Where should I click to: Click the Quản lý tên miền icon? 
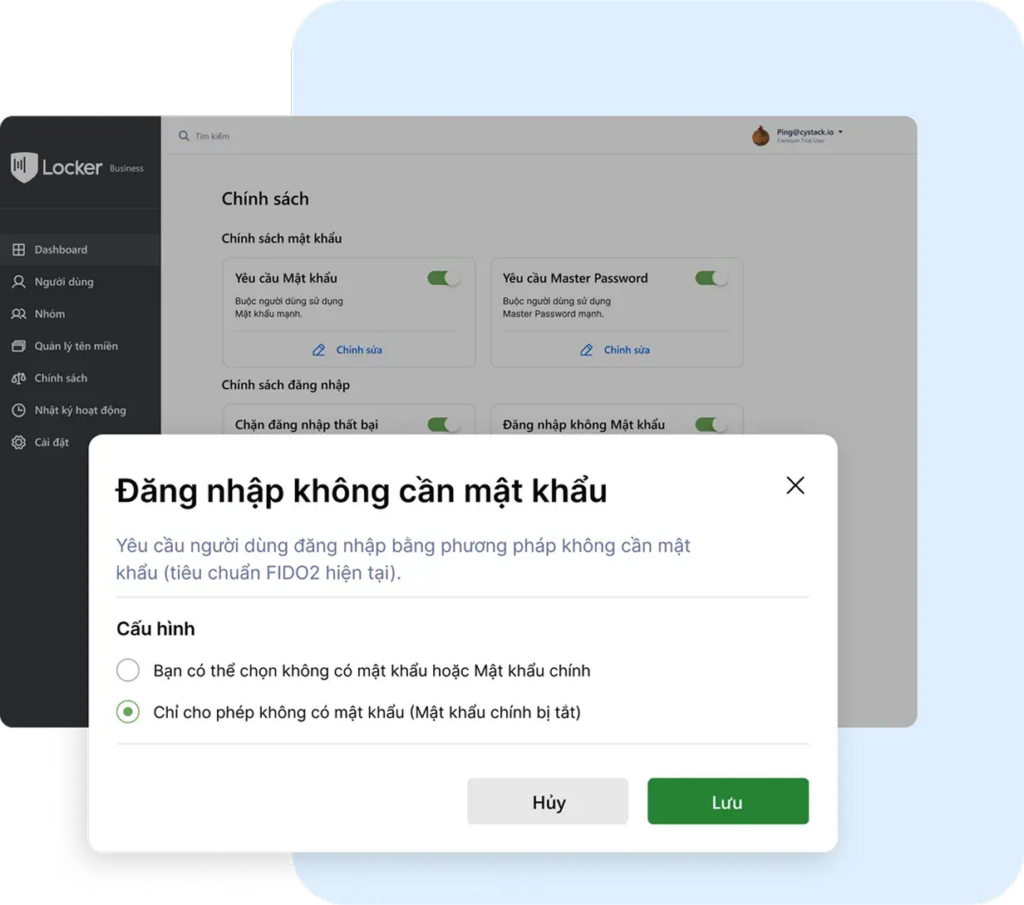point(18,345)
